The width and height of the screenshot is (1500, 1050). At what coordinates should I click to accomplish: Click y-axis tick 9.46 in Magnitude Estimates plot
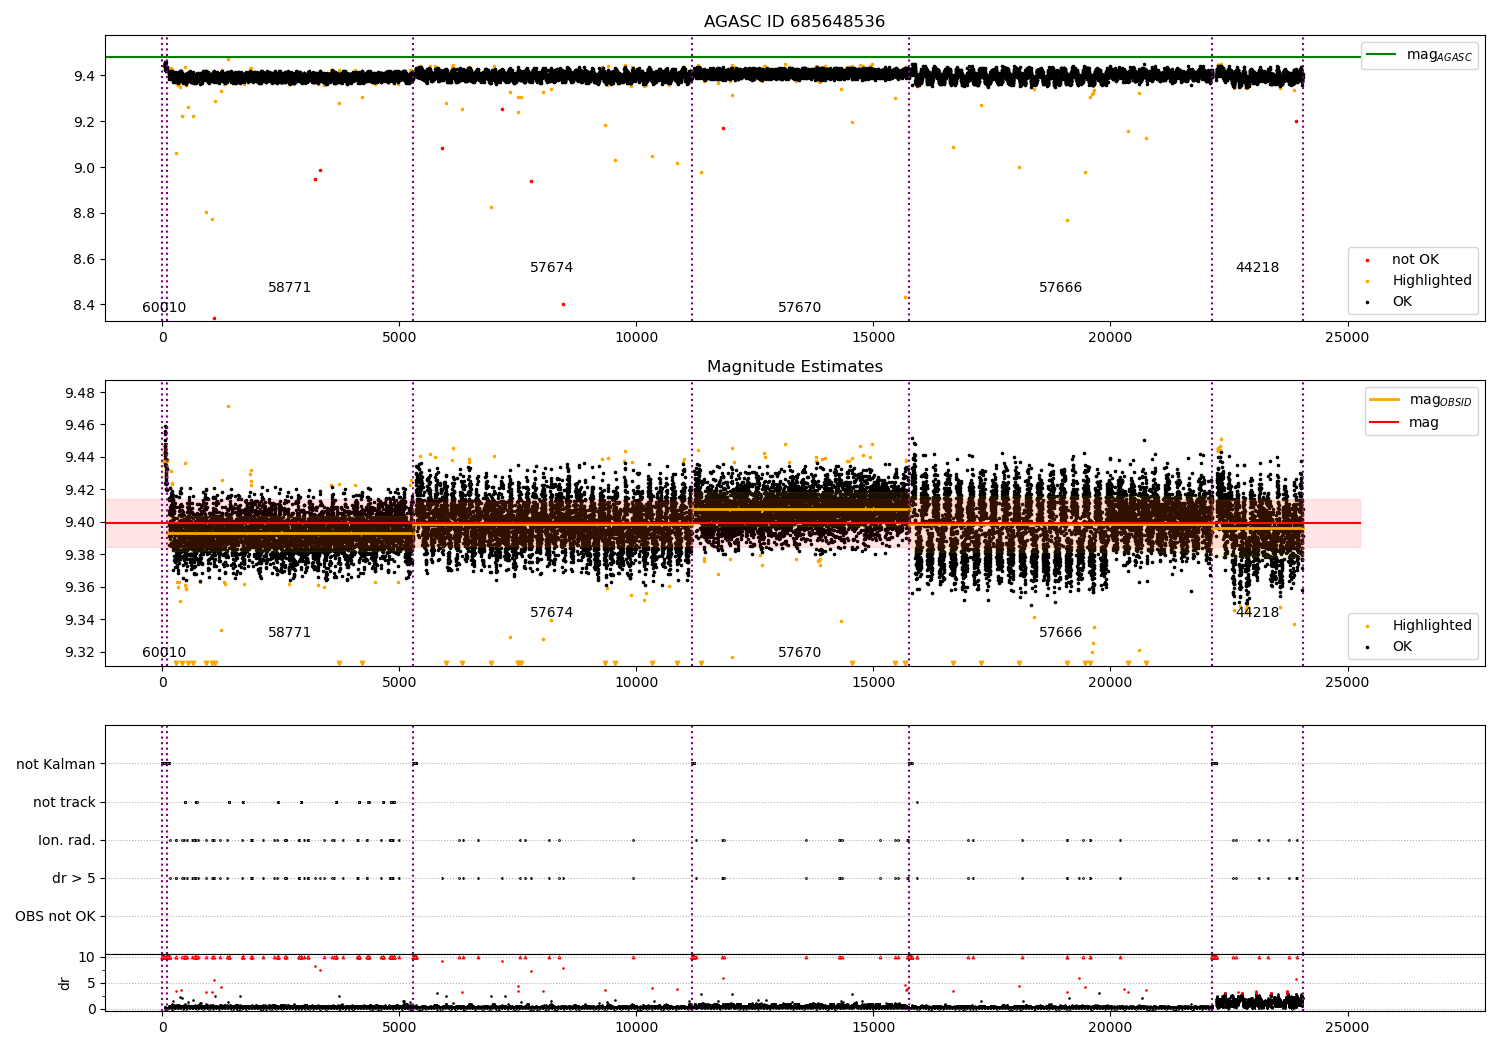pos(80,425)
